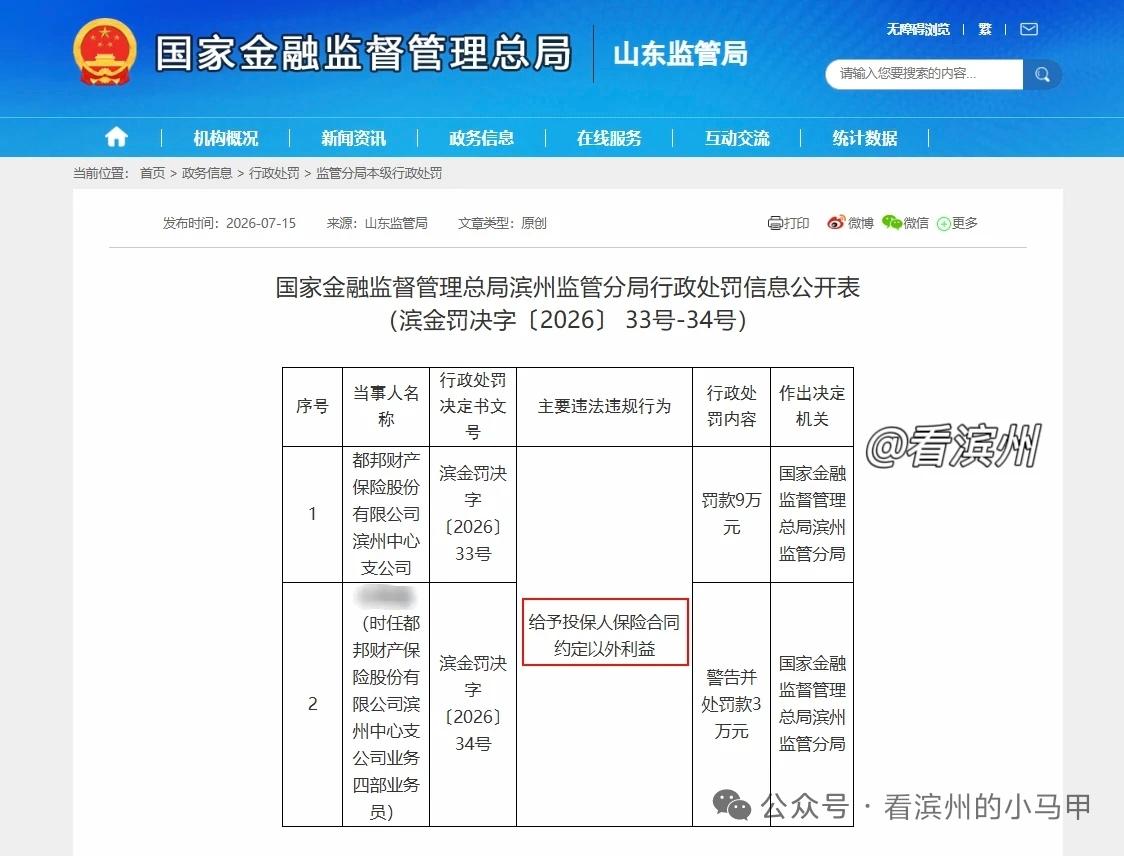
Task: Follow the 监管分局本级行政处罚 breadcrumb link
Action: pos(379,173)
